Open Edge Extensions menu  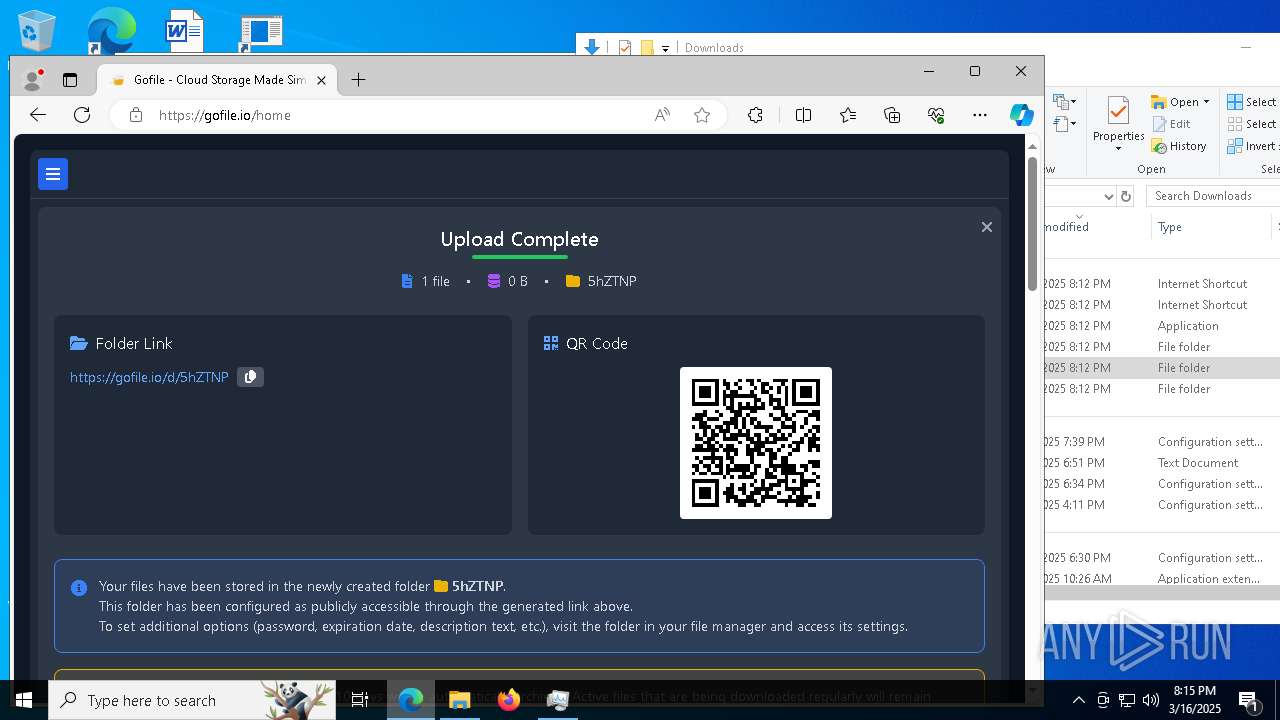[x=755, y=115]
